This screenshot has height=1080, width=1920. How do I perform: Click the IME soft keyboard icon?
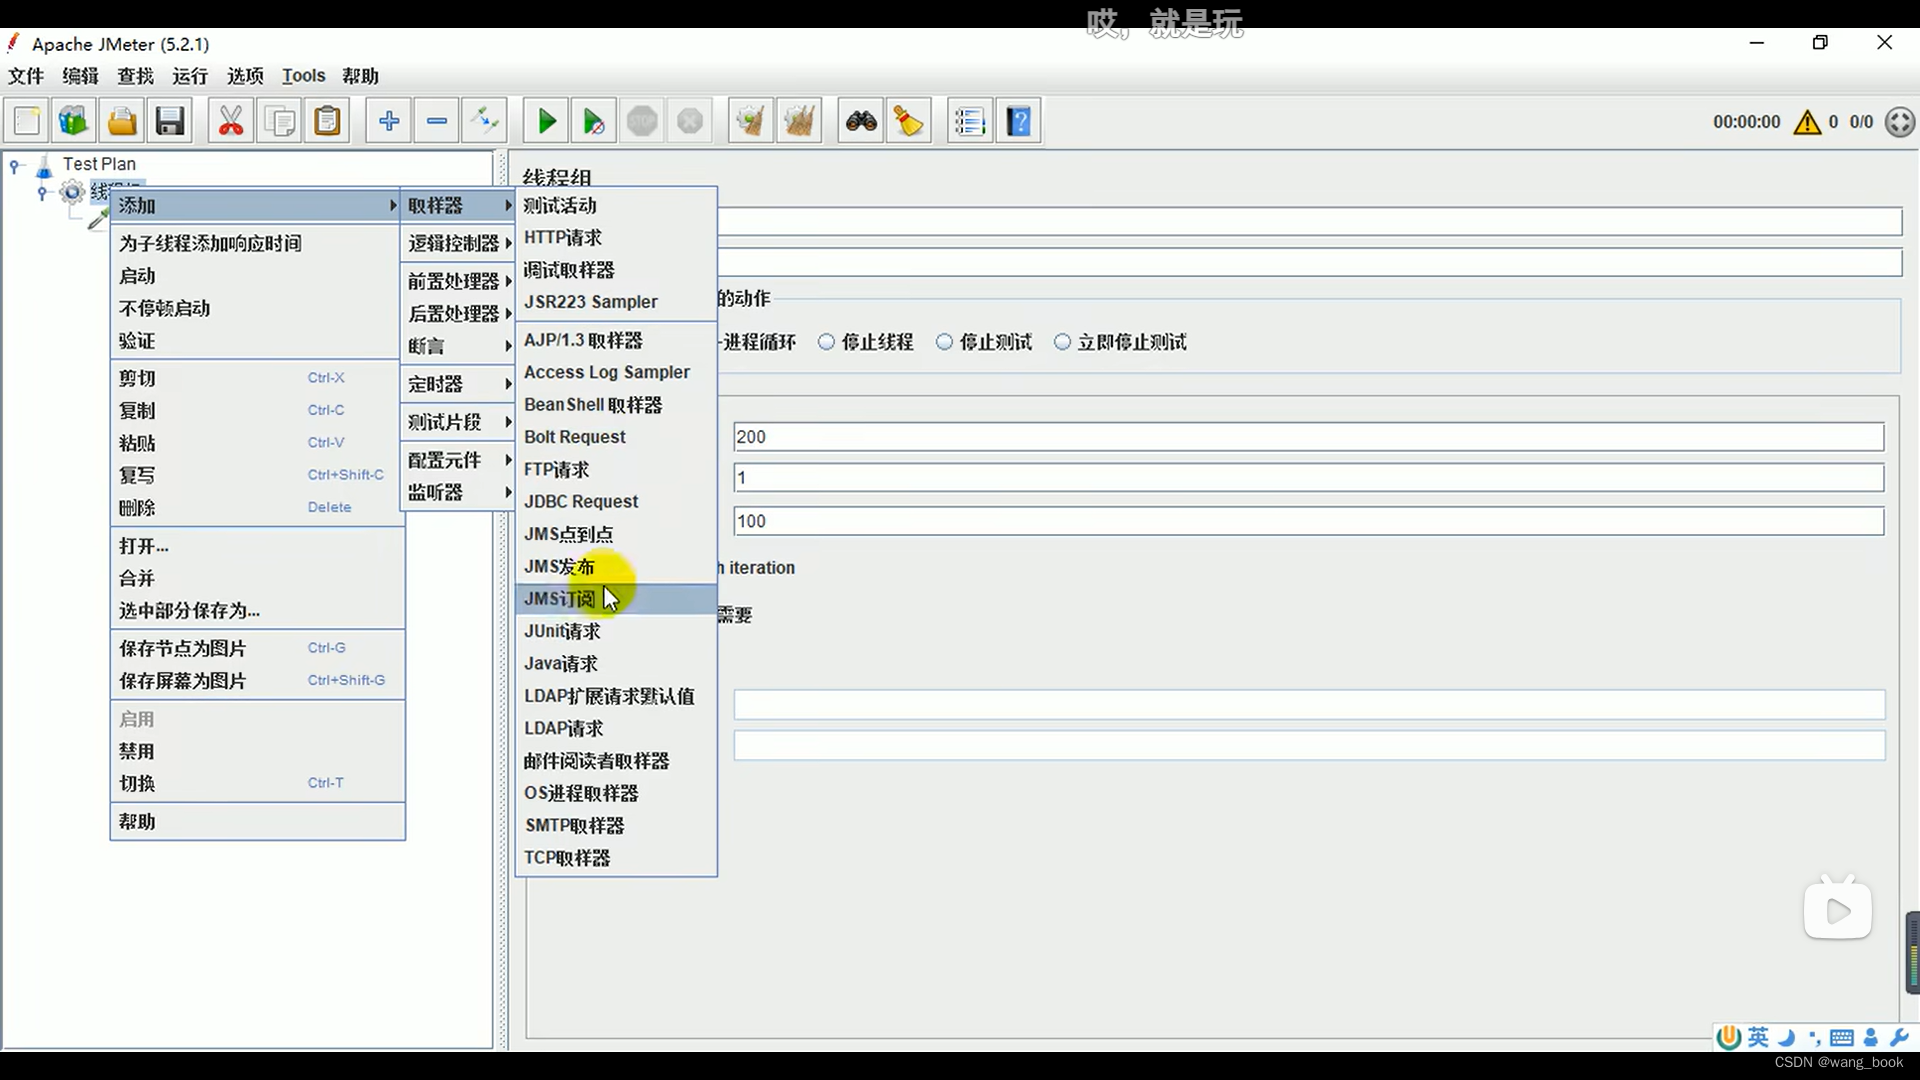[1842, 1038]
